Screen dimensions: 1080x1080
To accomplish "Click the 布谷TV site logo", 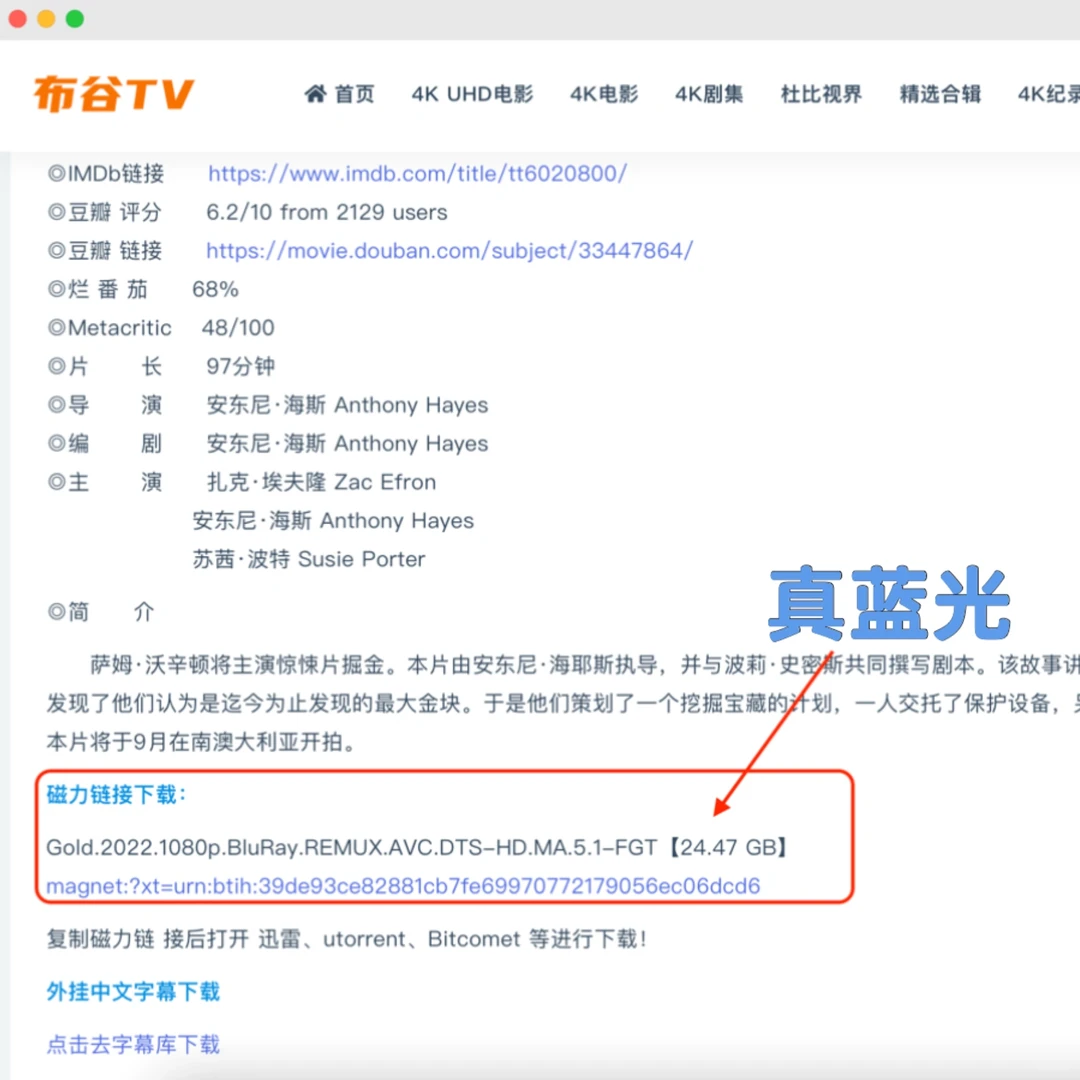I will click(x=113, y=93).
